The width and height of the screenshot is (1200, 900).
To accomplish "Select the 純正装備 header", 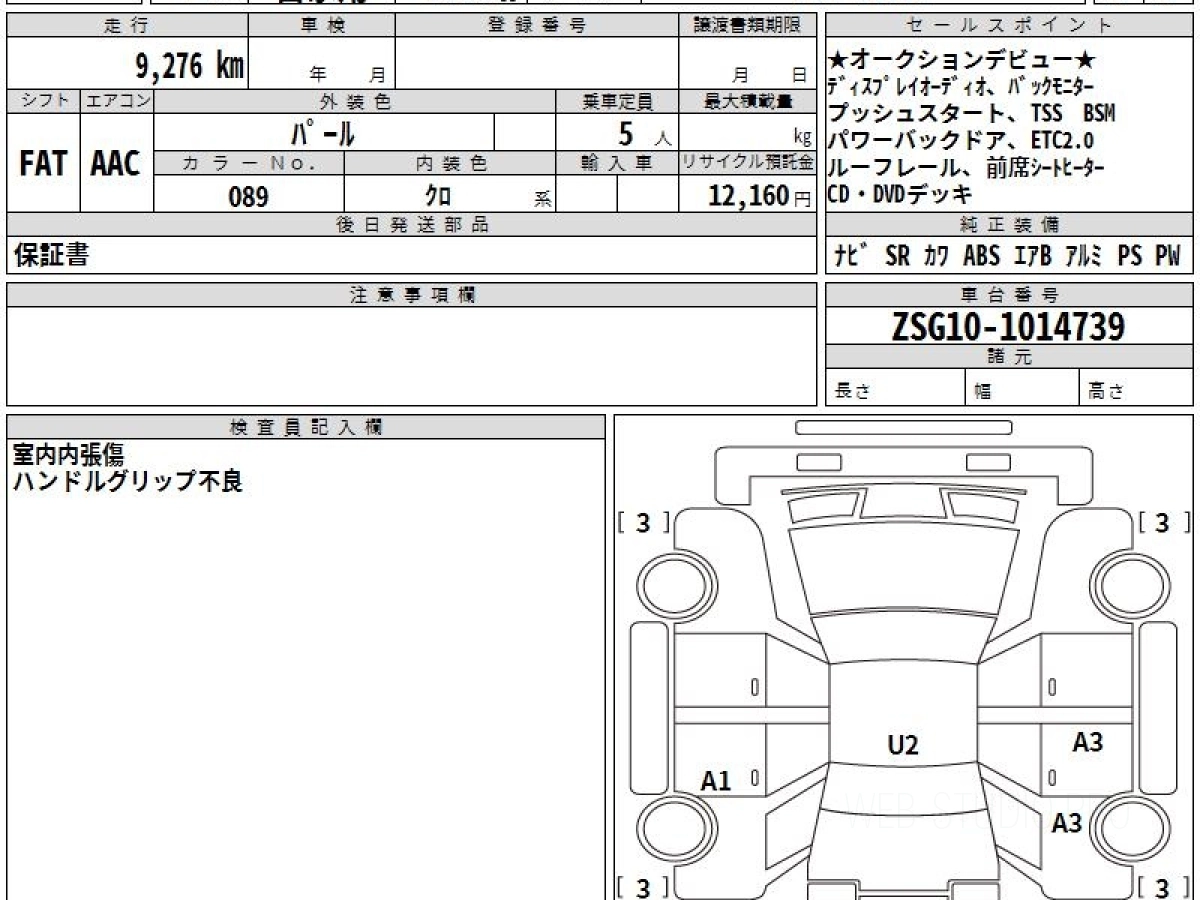I will click(1009, 225).
